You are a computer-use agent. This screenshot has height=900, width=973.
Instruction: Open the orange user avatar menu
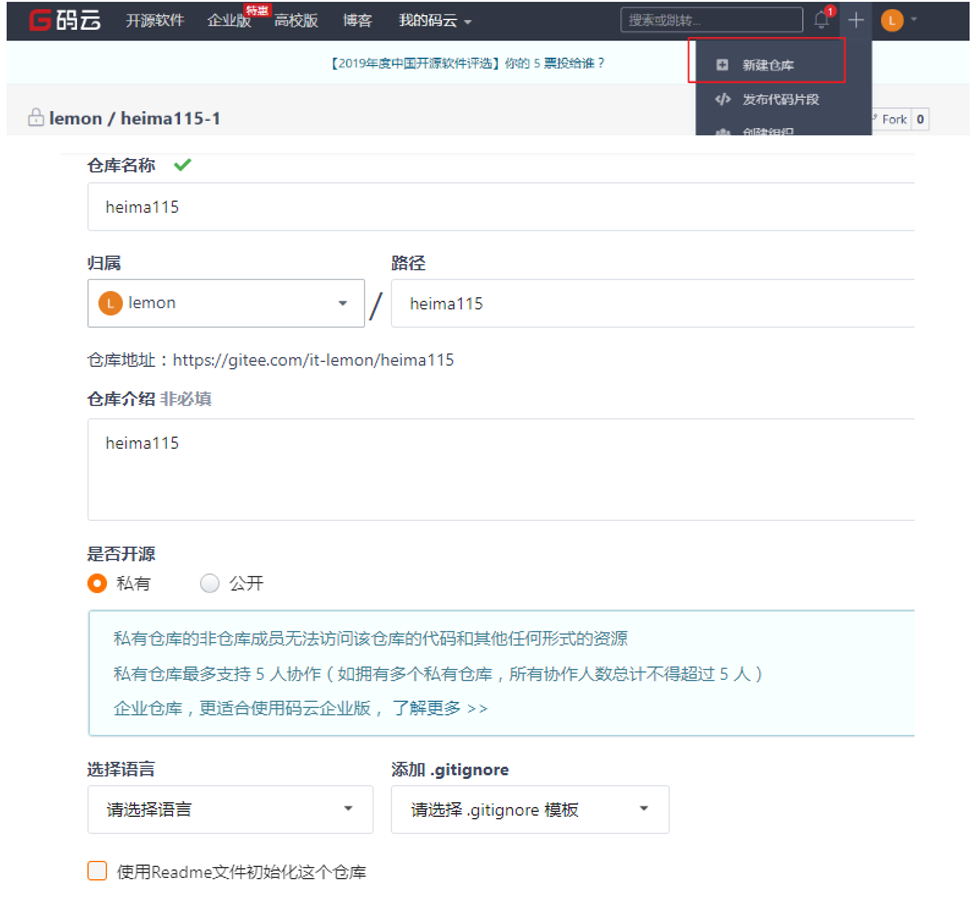tap(892, 20)
